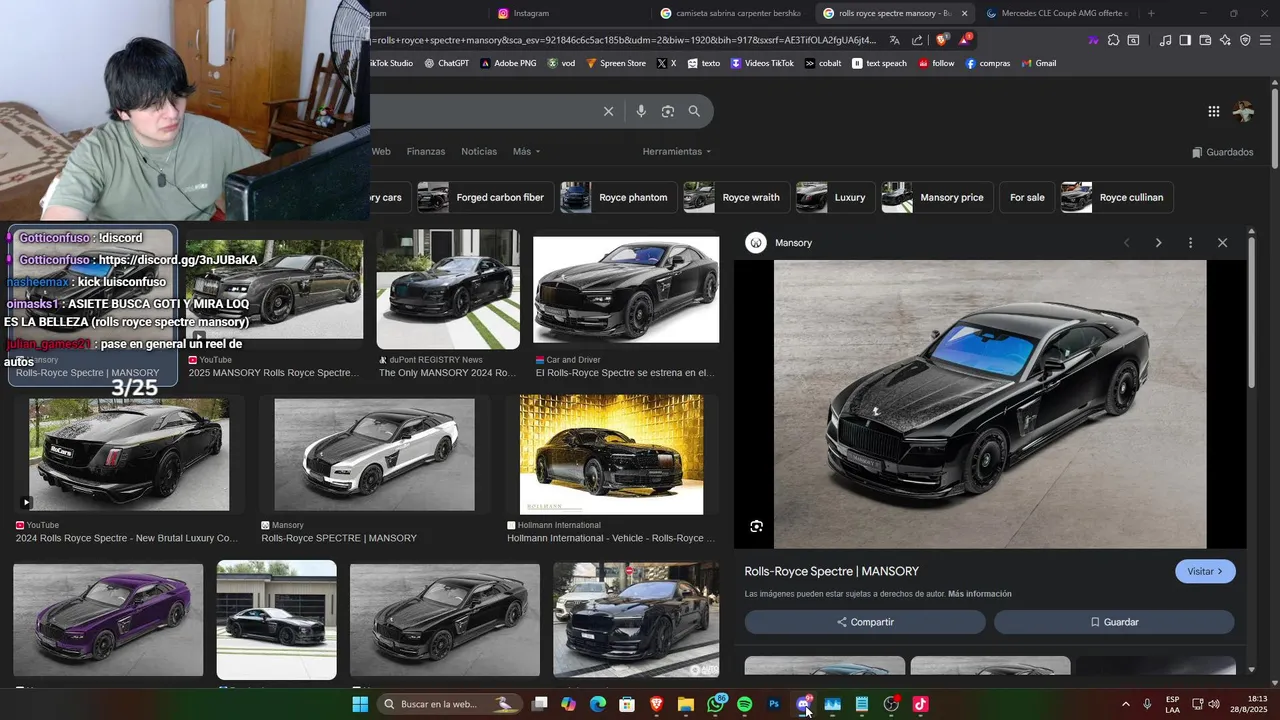Toggle the browser sidebar panel icon

coord(1185,41)
